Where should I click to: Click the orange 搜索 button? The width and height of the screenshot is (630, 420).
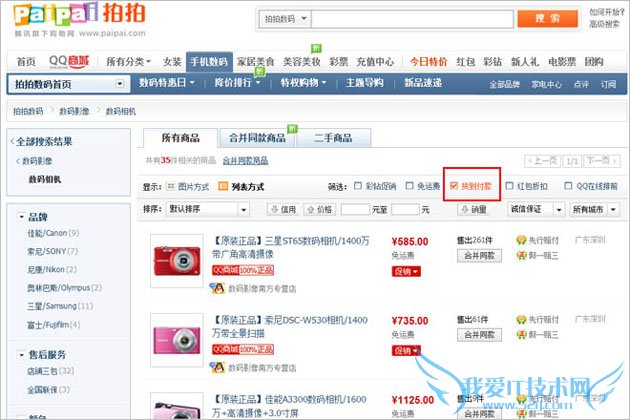coord(547,18)
